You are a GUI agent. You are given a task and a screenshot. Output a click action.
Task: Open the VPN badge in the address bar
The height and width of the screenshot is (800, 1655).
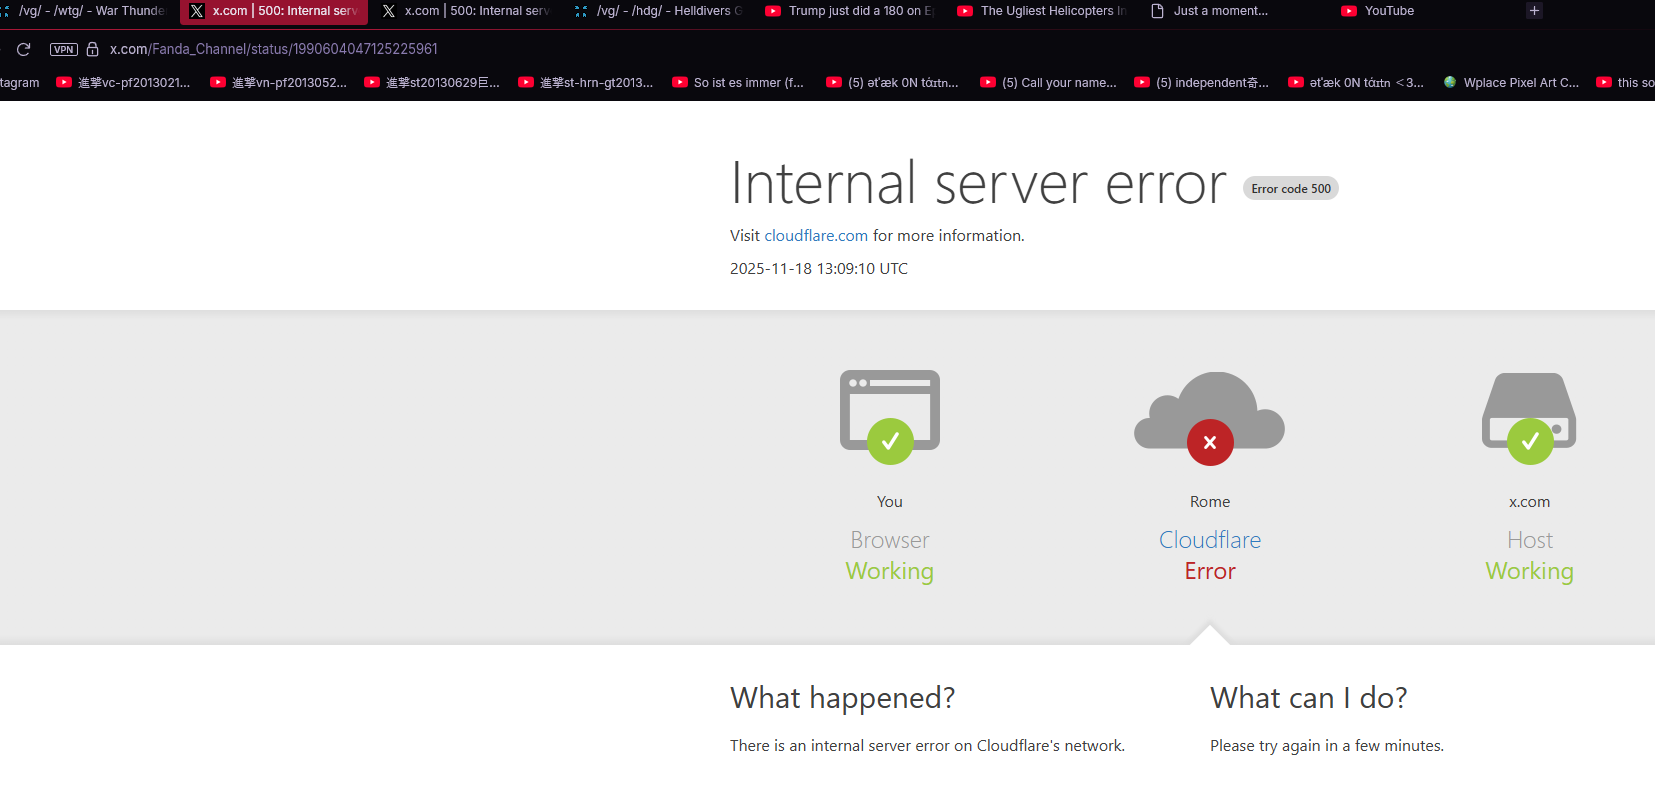[64, 49]
